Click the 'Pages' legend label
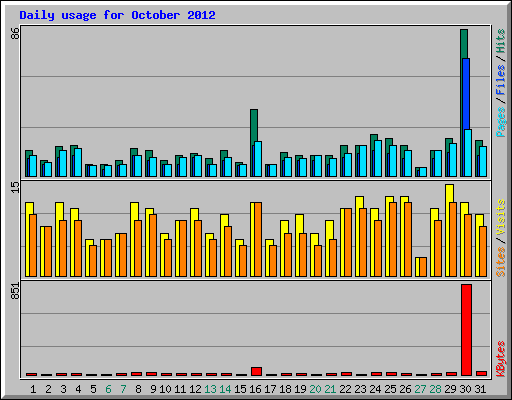Screen dimensions: 512x400 point(500,122)
